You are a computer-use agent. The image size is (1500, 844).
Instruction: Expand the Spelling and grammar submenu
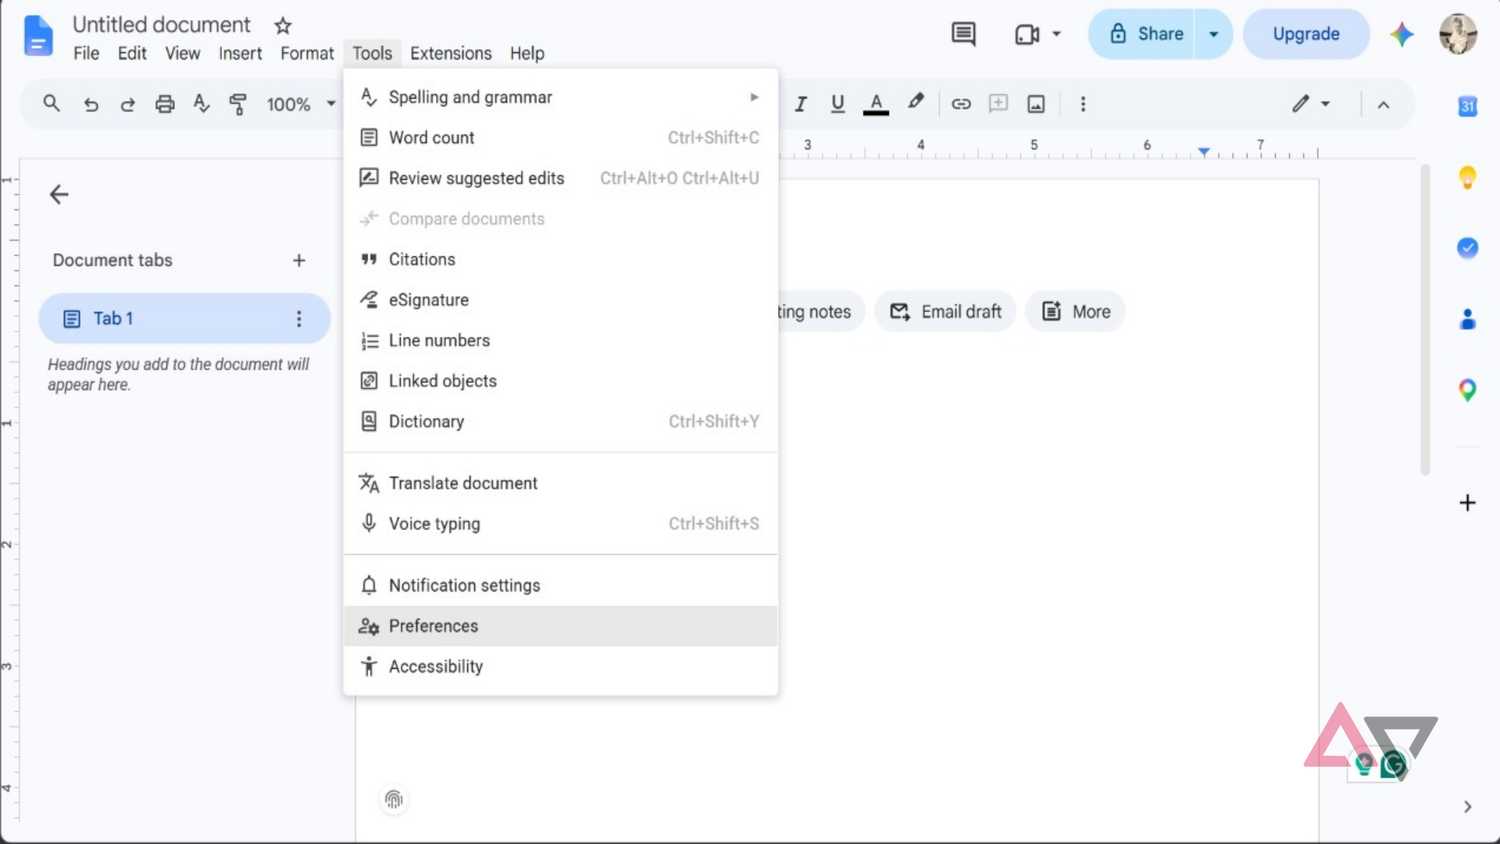click(x=560, y=97)
